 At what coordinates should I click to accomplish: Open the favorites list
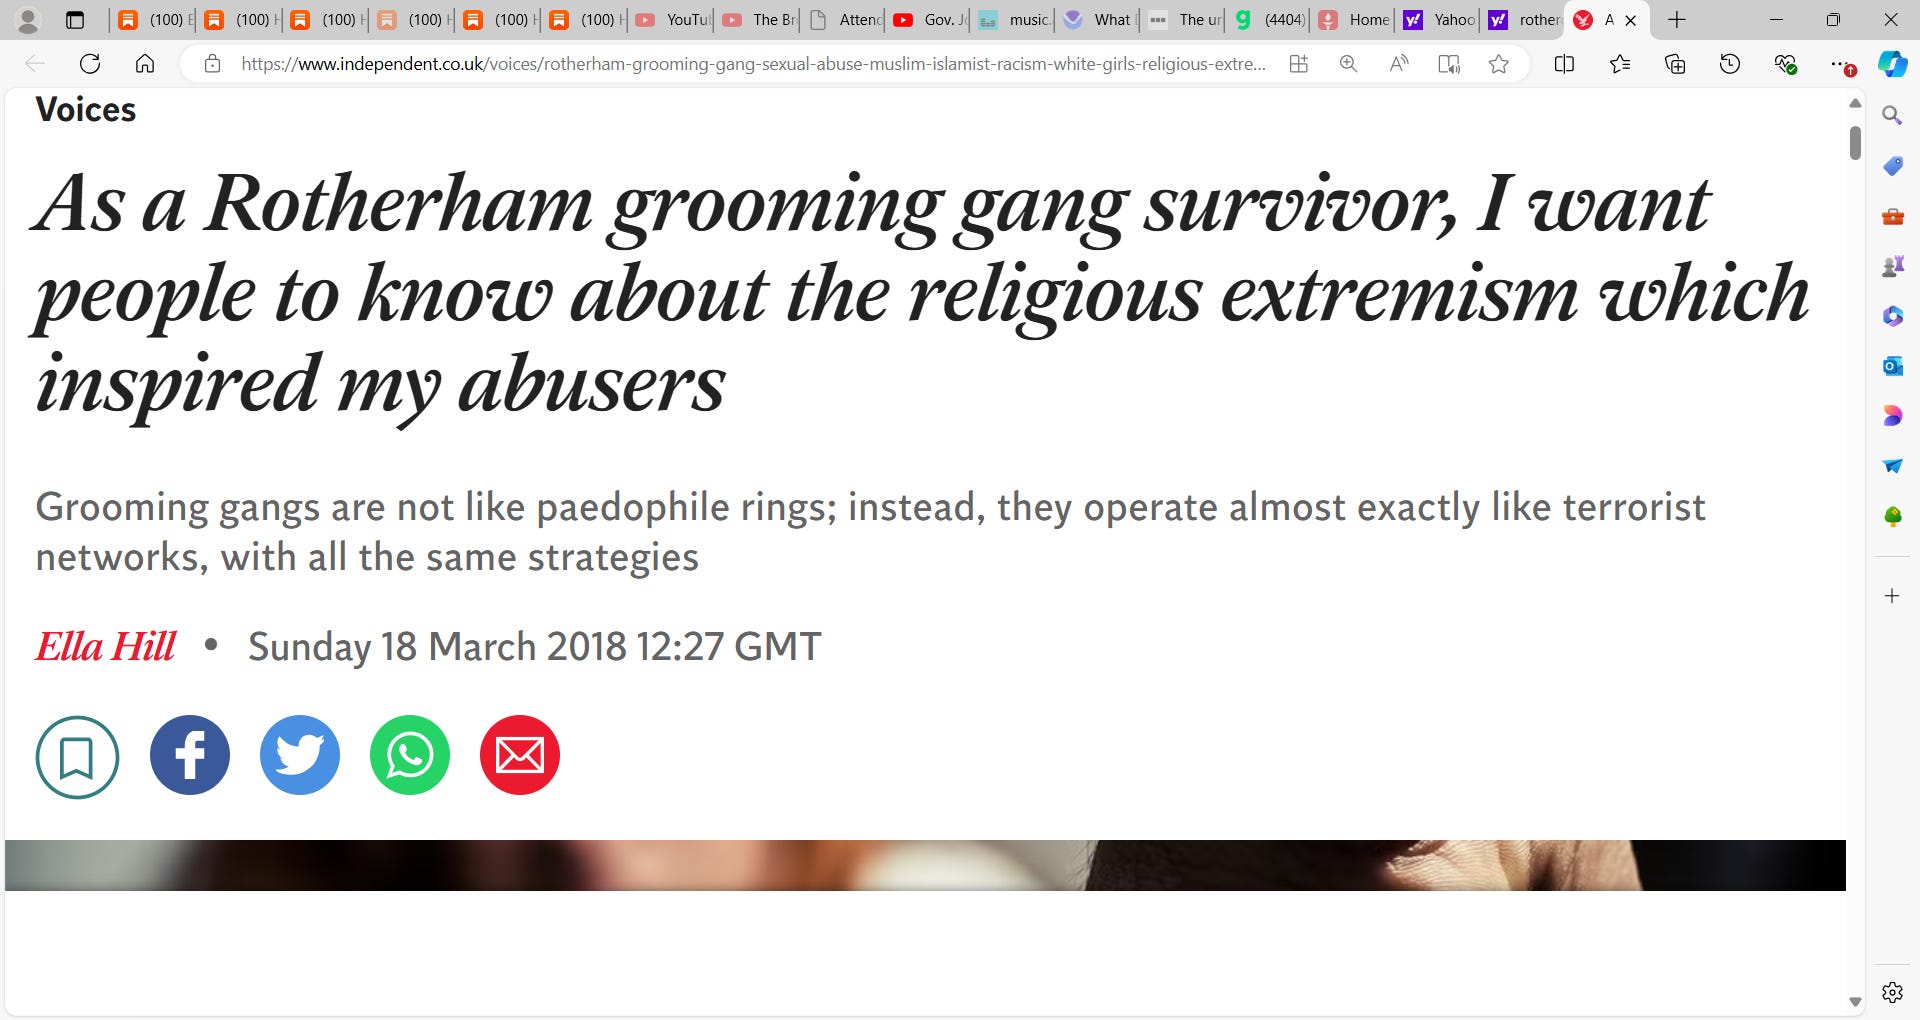click(1620, 64)
